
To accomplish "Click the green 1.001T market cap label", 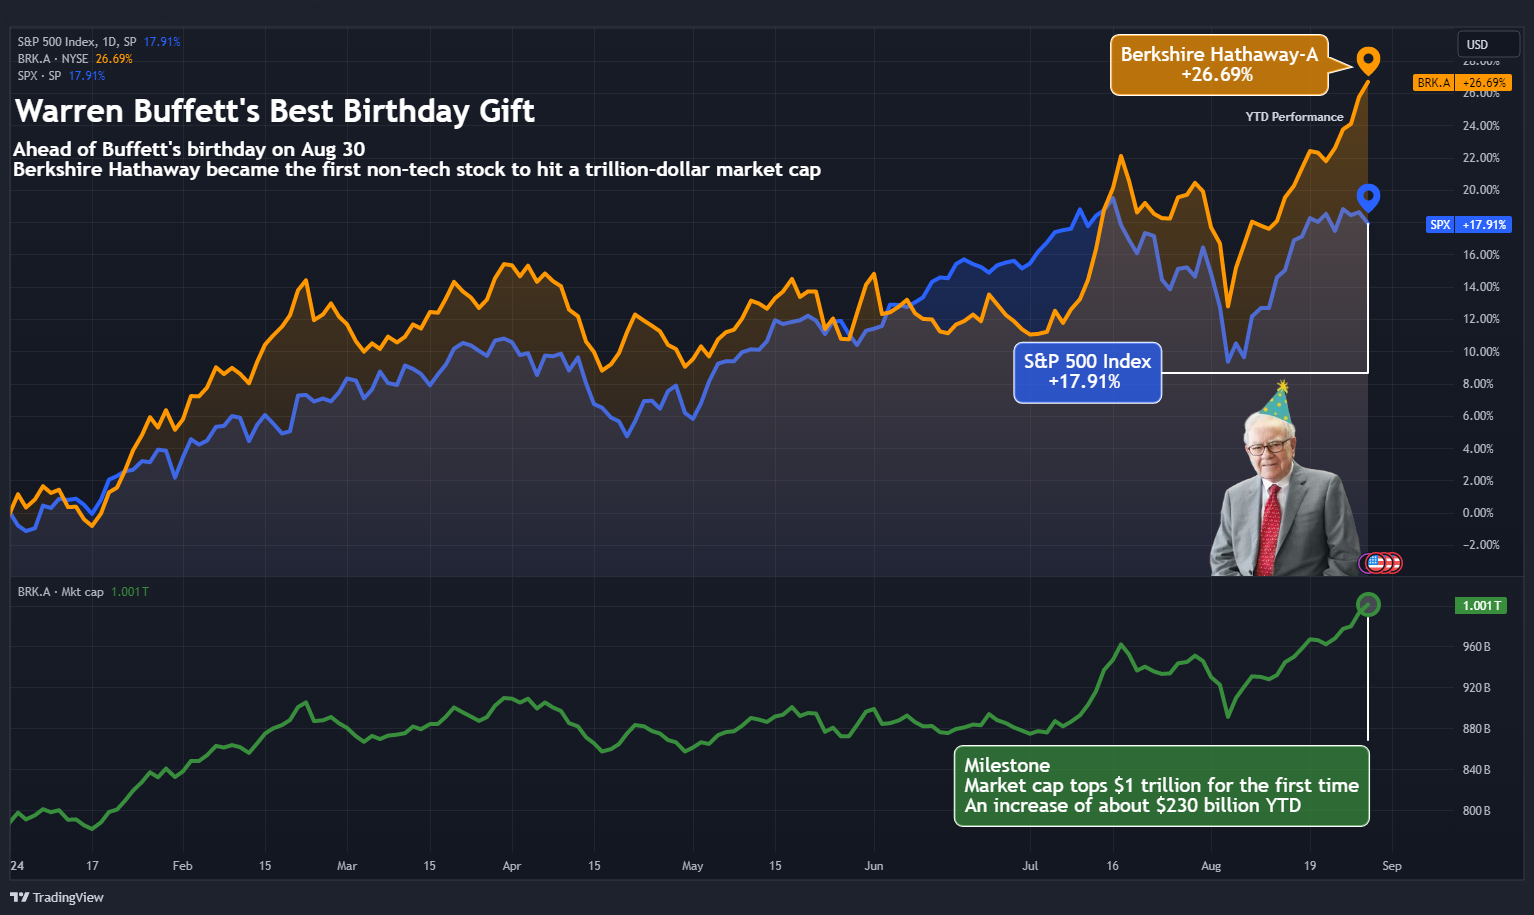I will click(1480, 606).
